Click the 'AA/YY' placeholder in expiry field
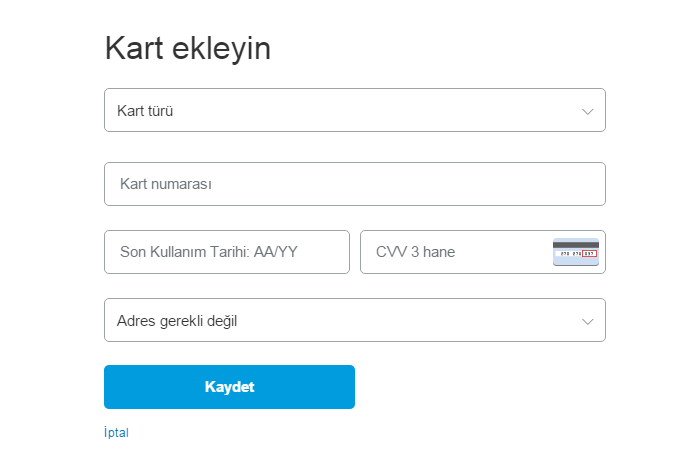 276,252
